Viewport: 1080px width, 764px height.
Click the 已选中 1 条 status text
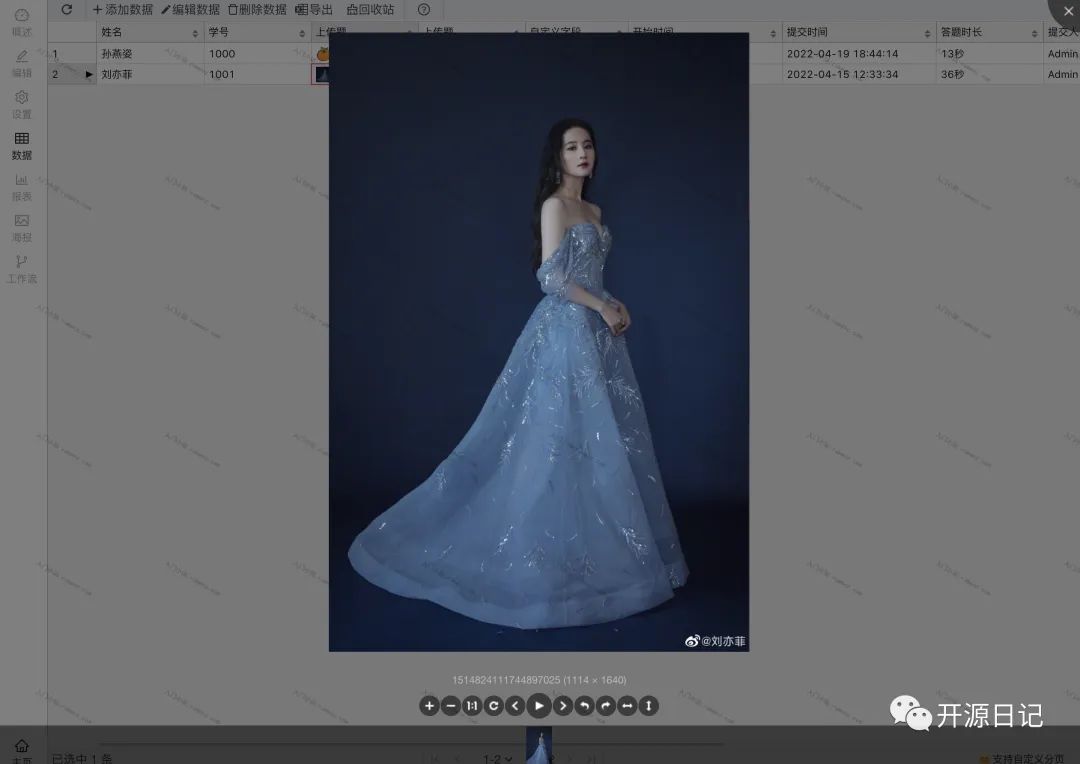(82, 758)
